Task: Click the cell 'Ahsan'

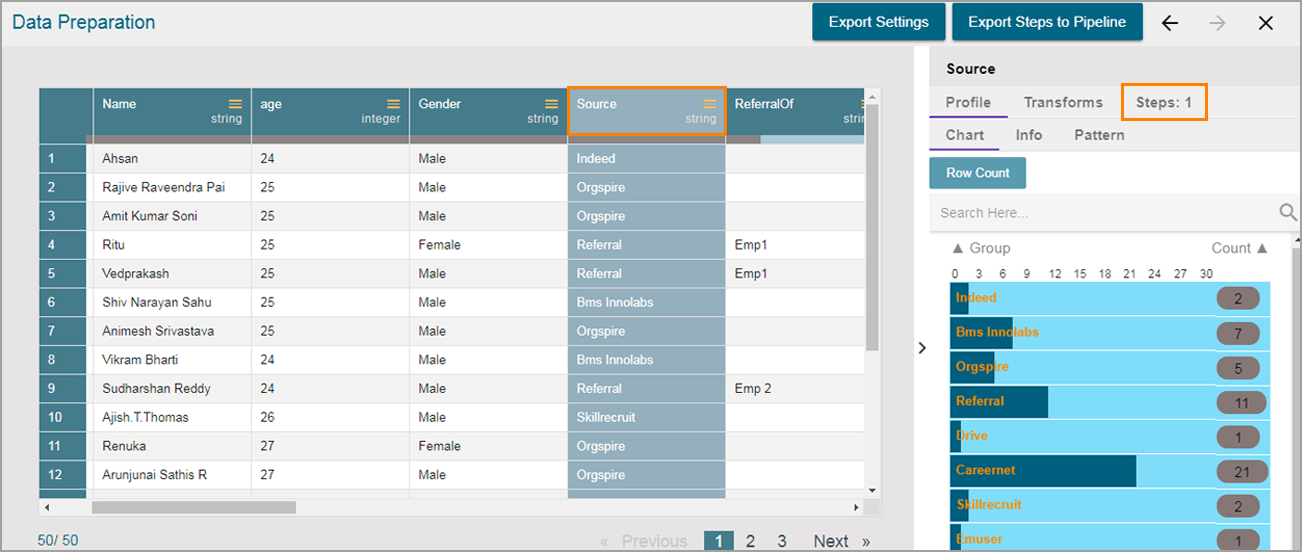Action: point(172,159)
